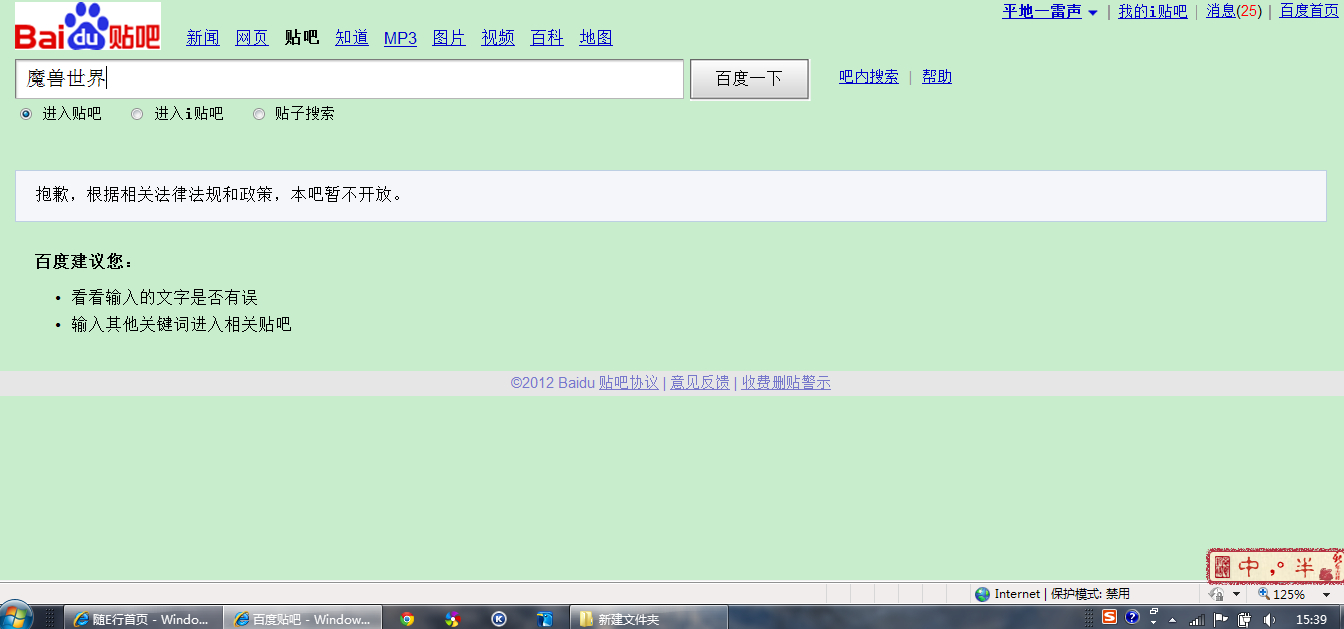1344x629 pixels.
Task: Focus the 魔兽世界 search input field
Action: [349, 79]
